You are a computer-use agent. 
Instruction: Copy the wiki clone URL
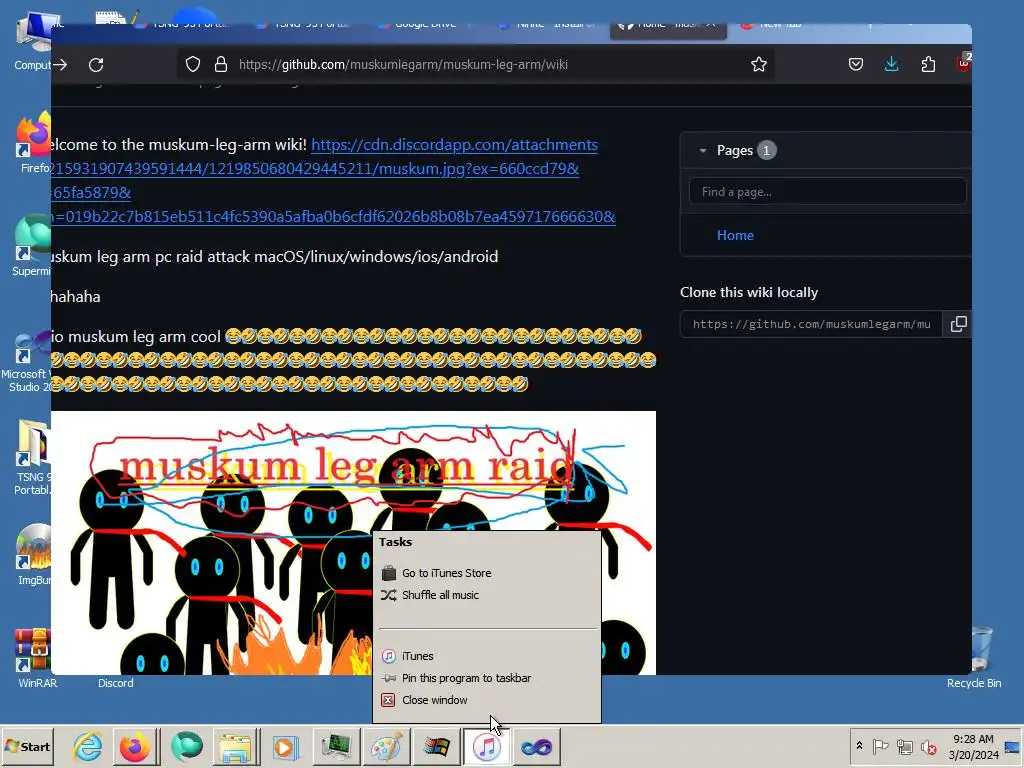click(x=958, y=324)
